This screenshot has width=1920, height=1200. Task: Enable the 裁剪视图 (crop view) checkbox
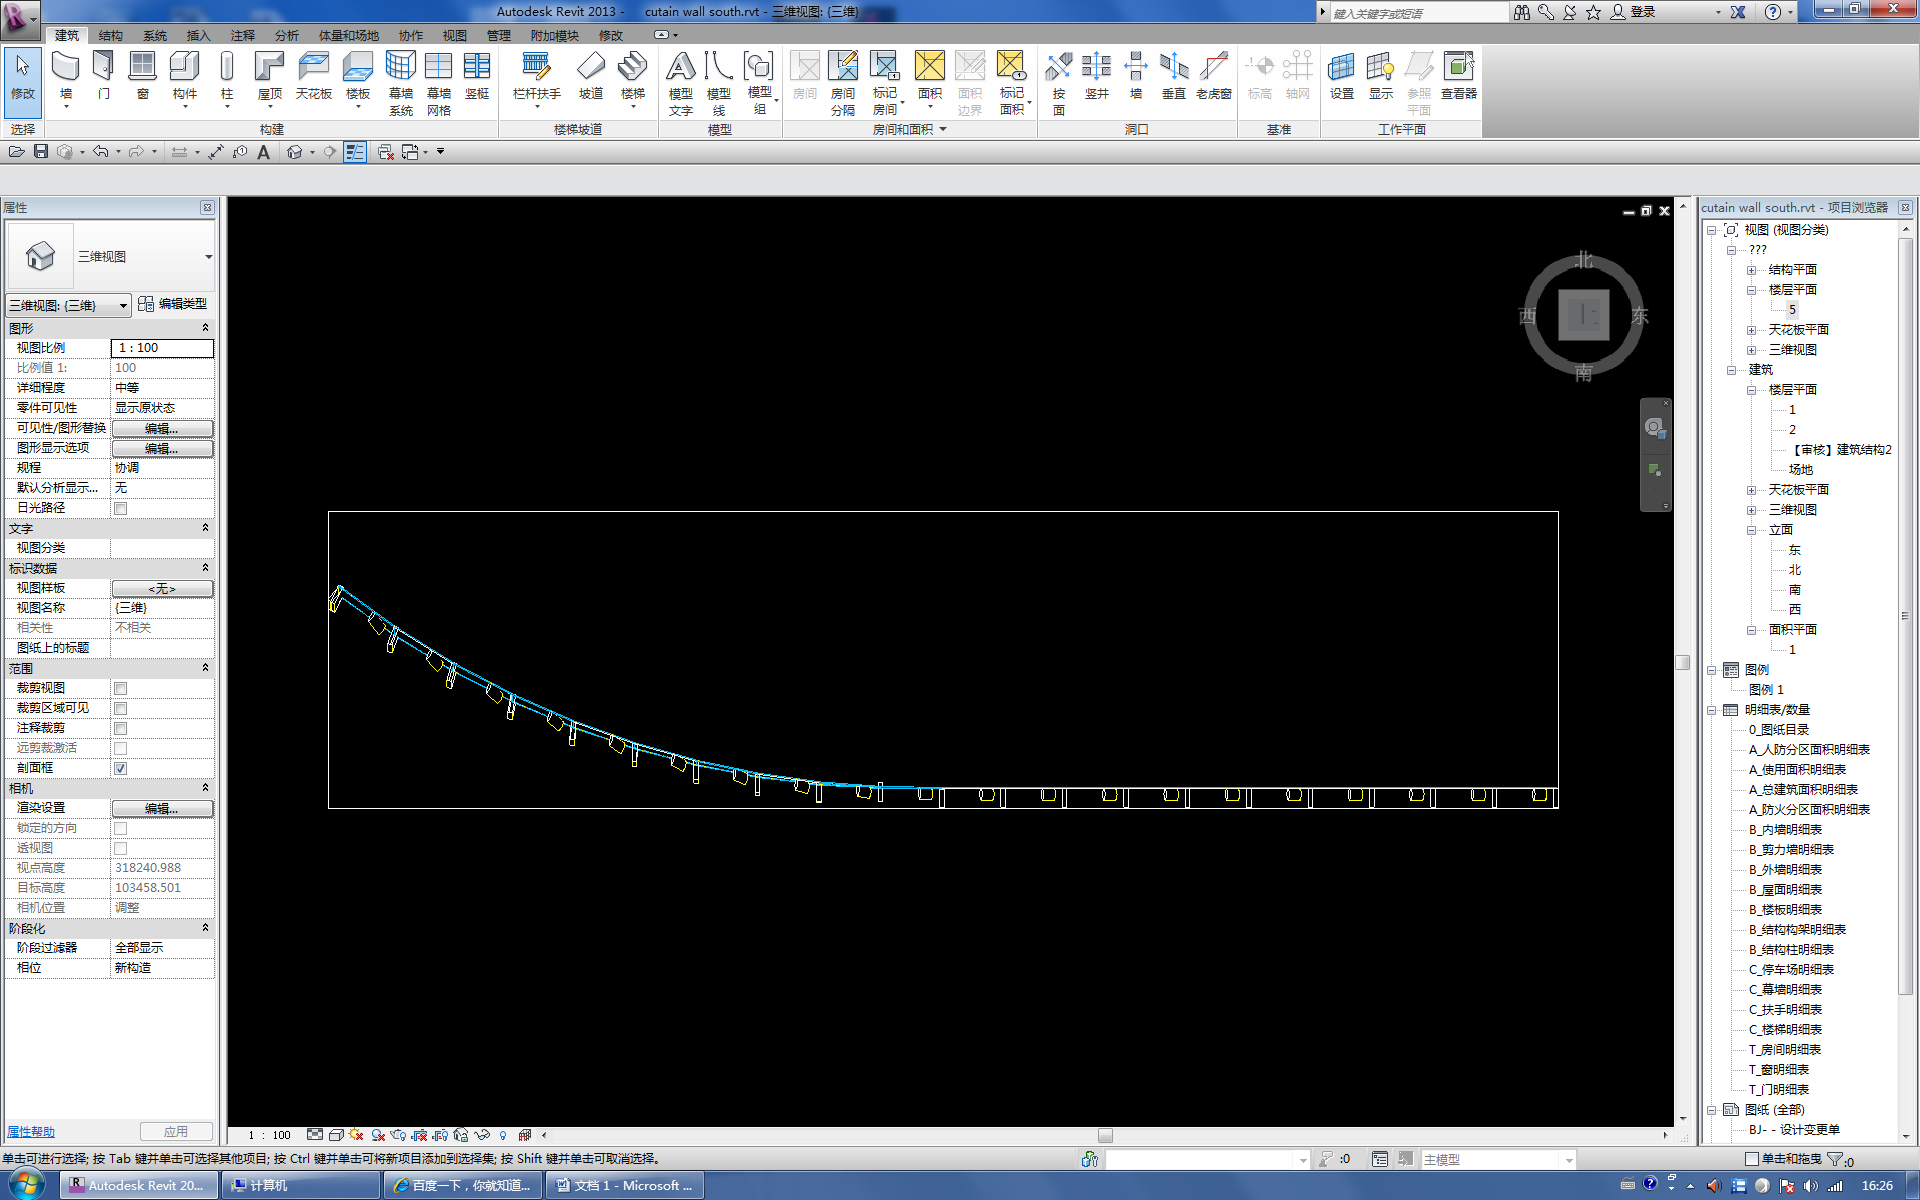click(120, 688)
